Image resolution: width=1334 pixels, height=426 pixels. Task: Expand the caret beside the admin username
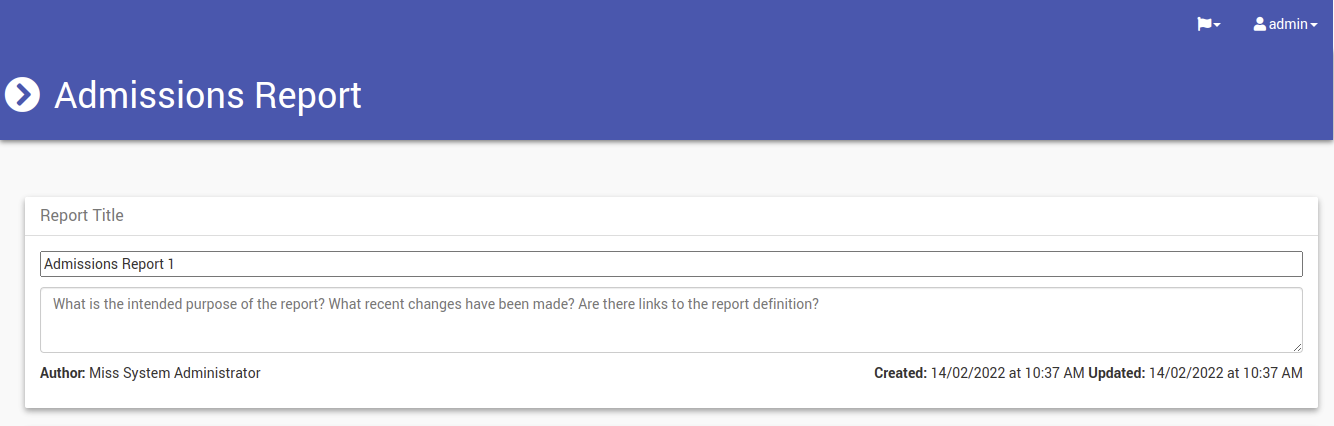coord(1314,25)
